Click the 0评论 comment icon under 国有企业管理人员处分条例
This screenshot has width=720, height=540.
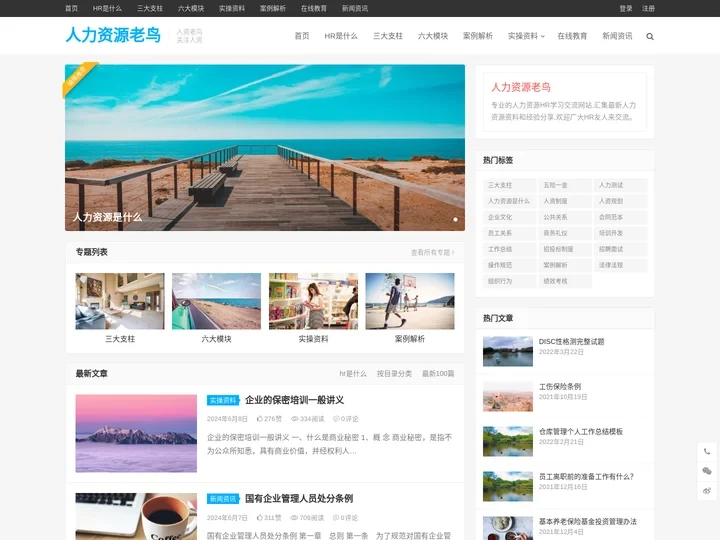point(336,518)
